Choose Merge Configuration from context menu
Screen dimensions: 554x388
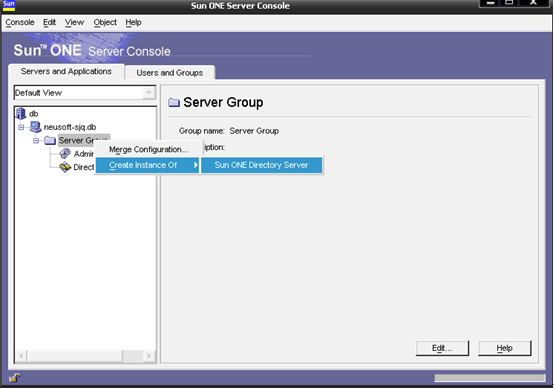click(x=148, y=149)
